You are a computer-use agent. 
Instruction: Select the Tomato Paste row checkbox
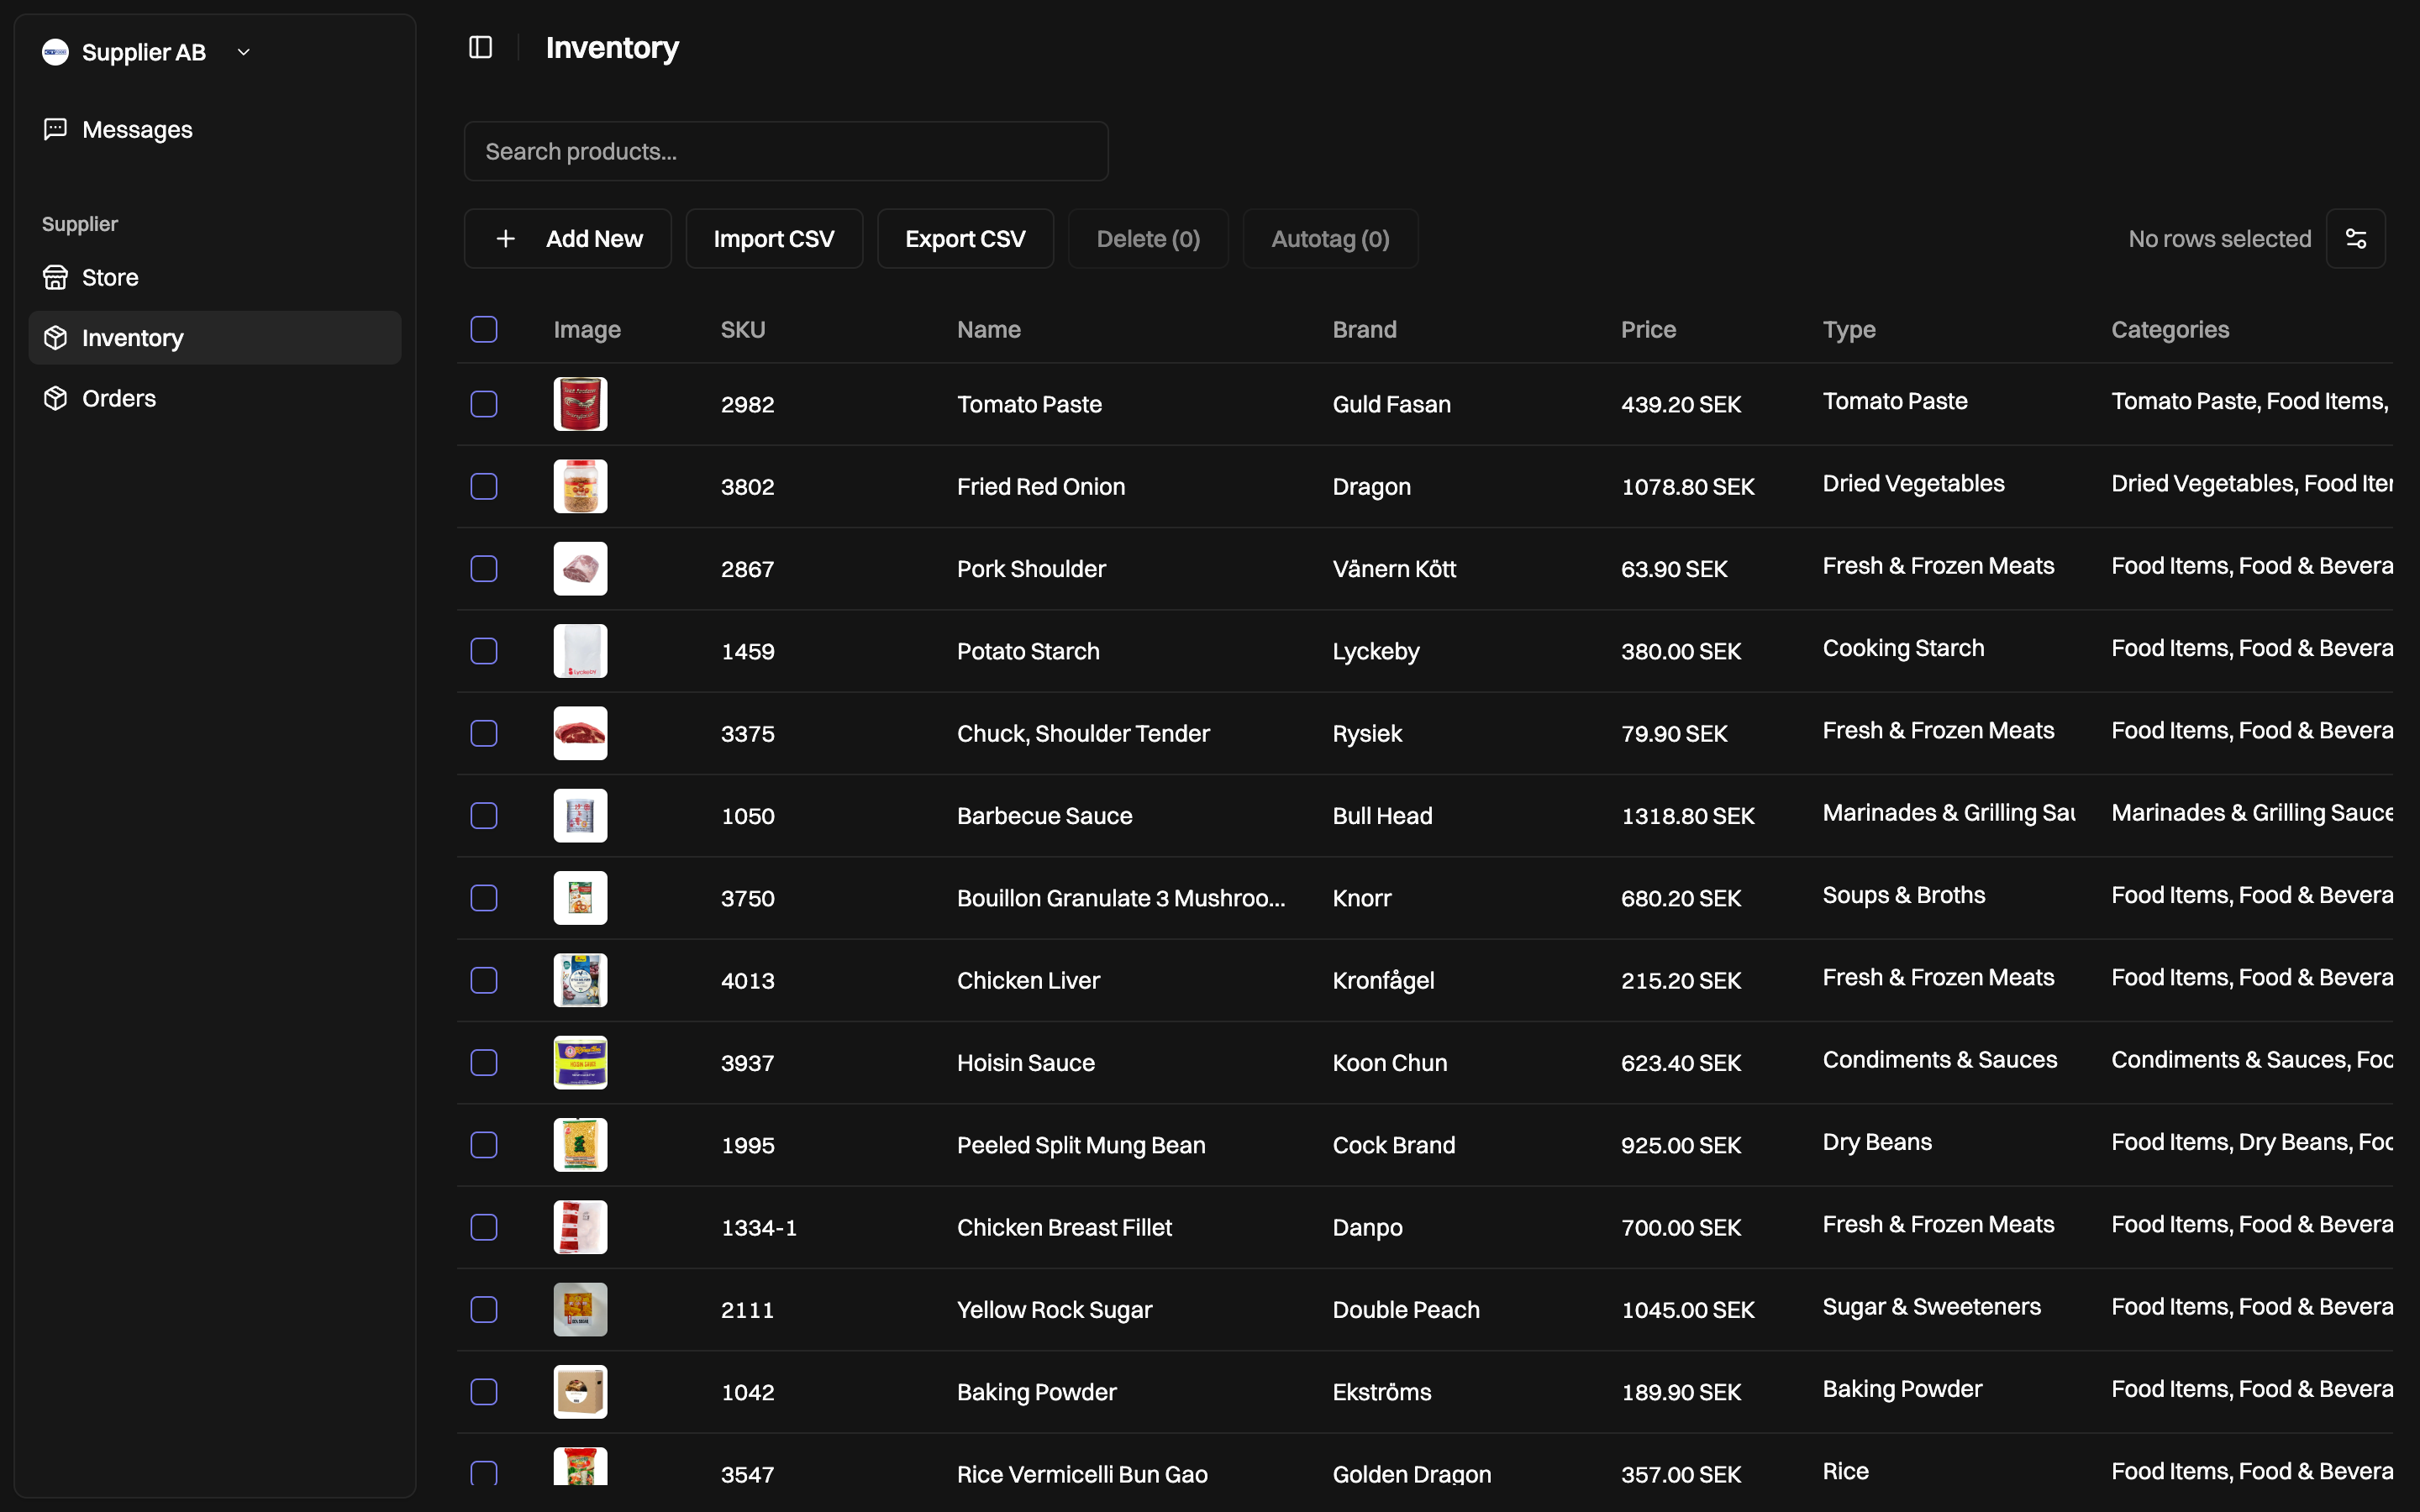[x=484, y=404]
